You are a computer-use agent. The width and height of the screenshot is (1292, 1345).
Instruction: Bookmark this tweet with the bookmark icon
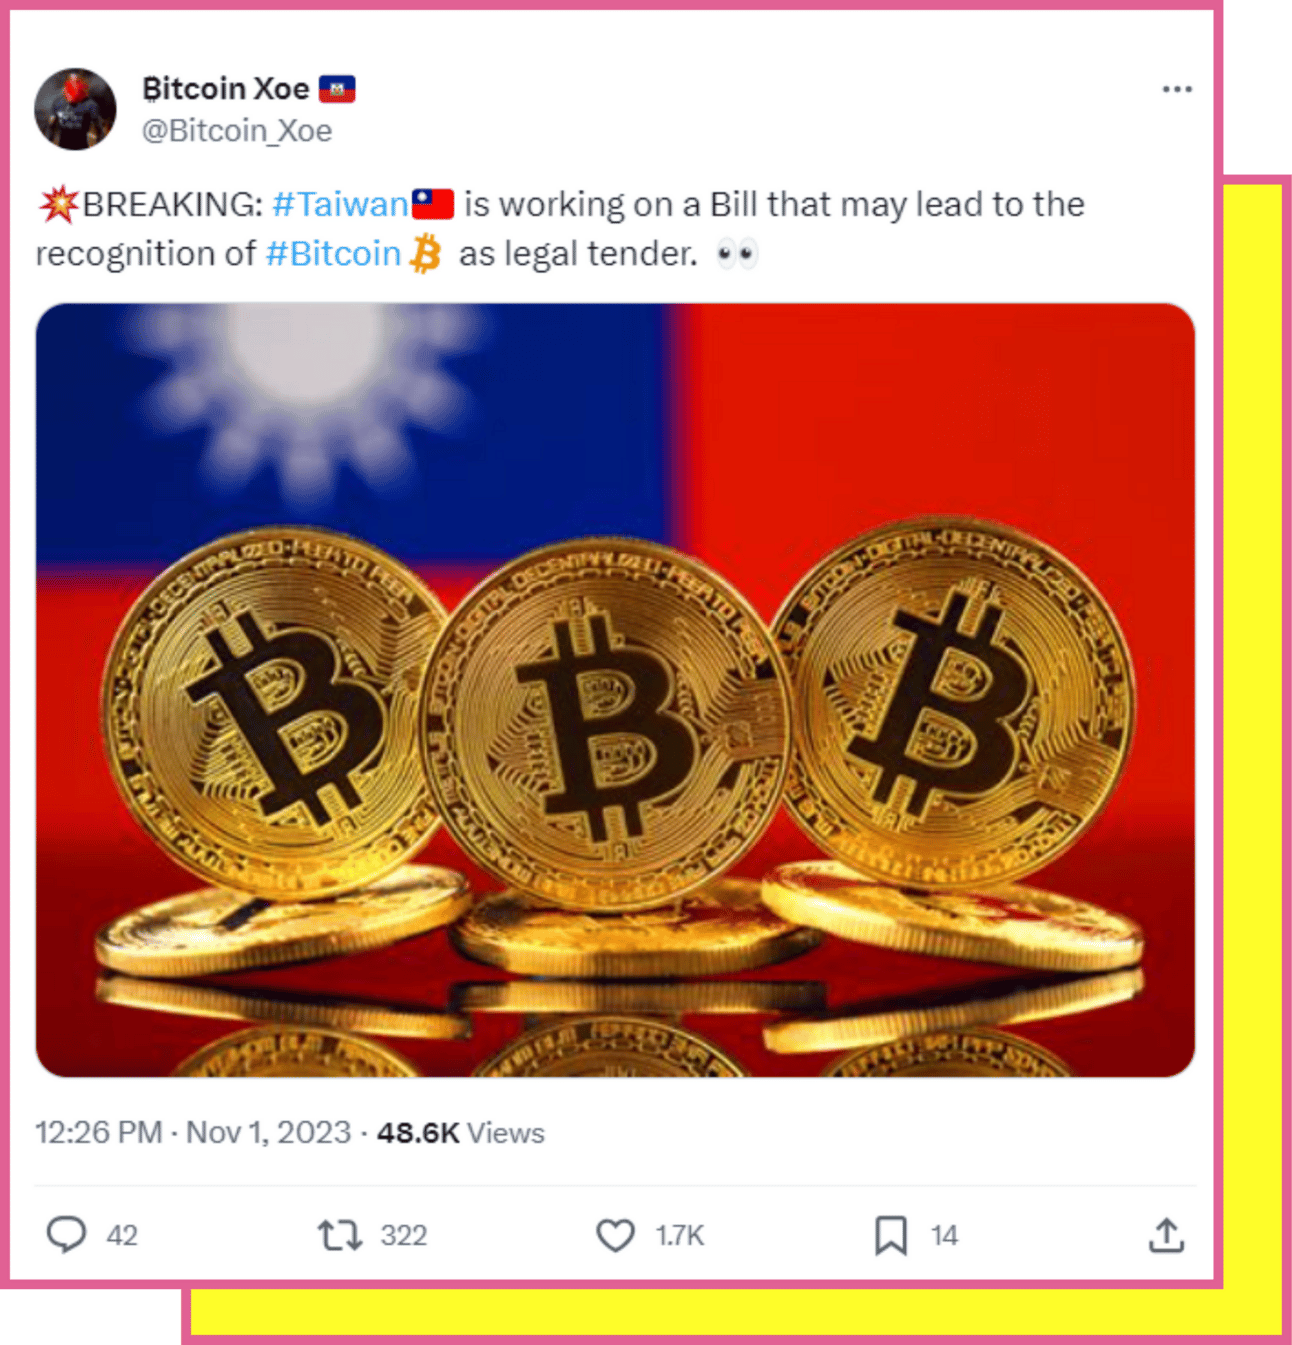(890, 1236)
